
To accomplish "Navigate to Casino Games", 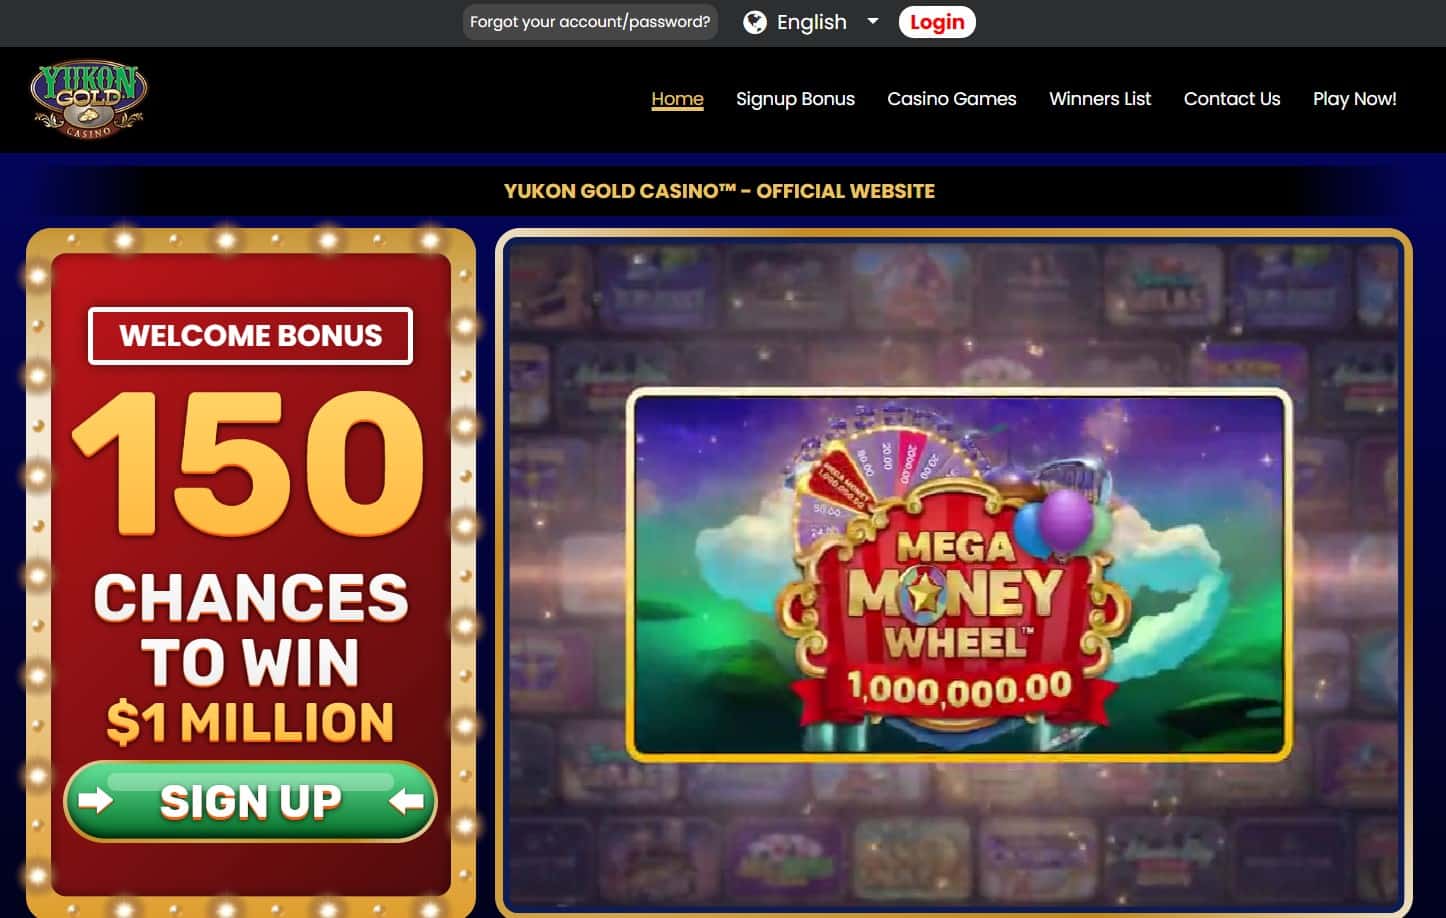I will point(952,99).
